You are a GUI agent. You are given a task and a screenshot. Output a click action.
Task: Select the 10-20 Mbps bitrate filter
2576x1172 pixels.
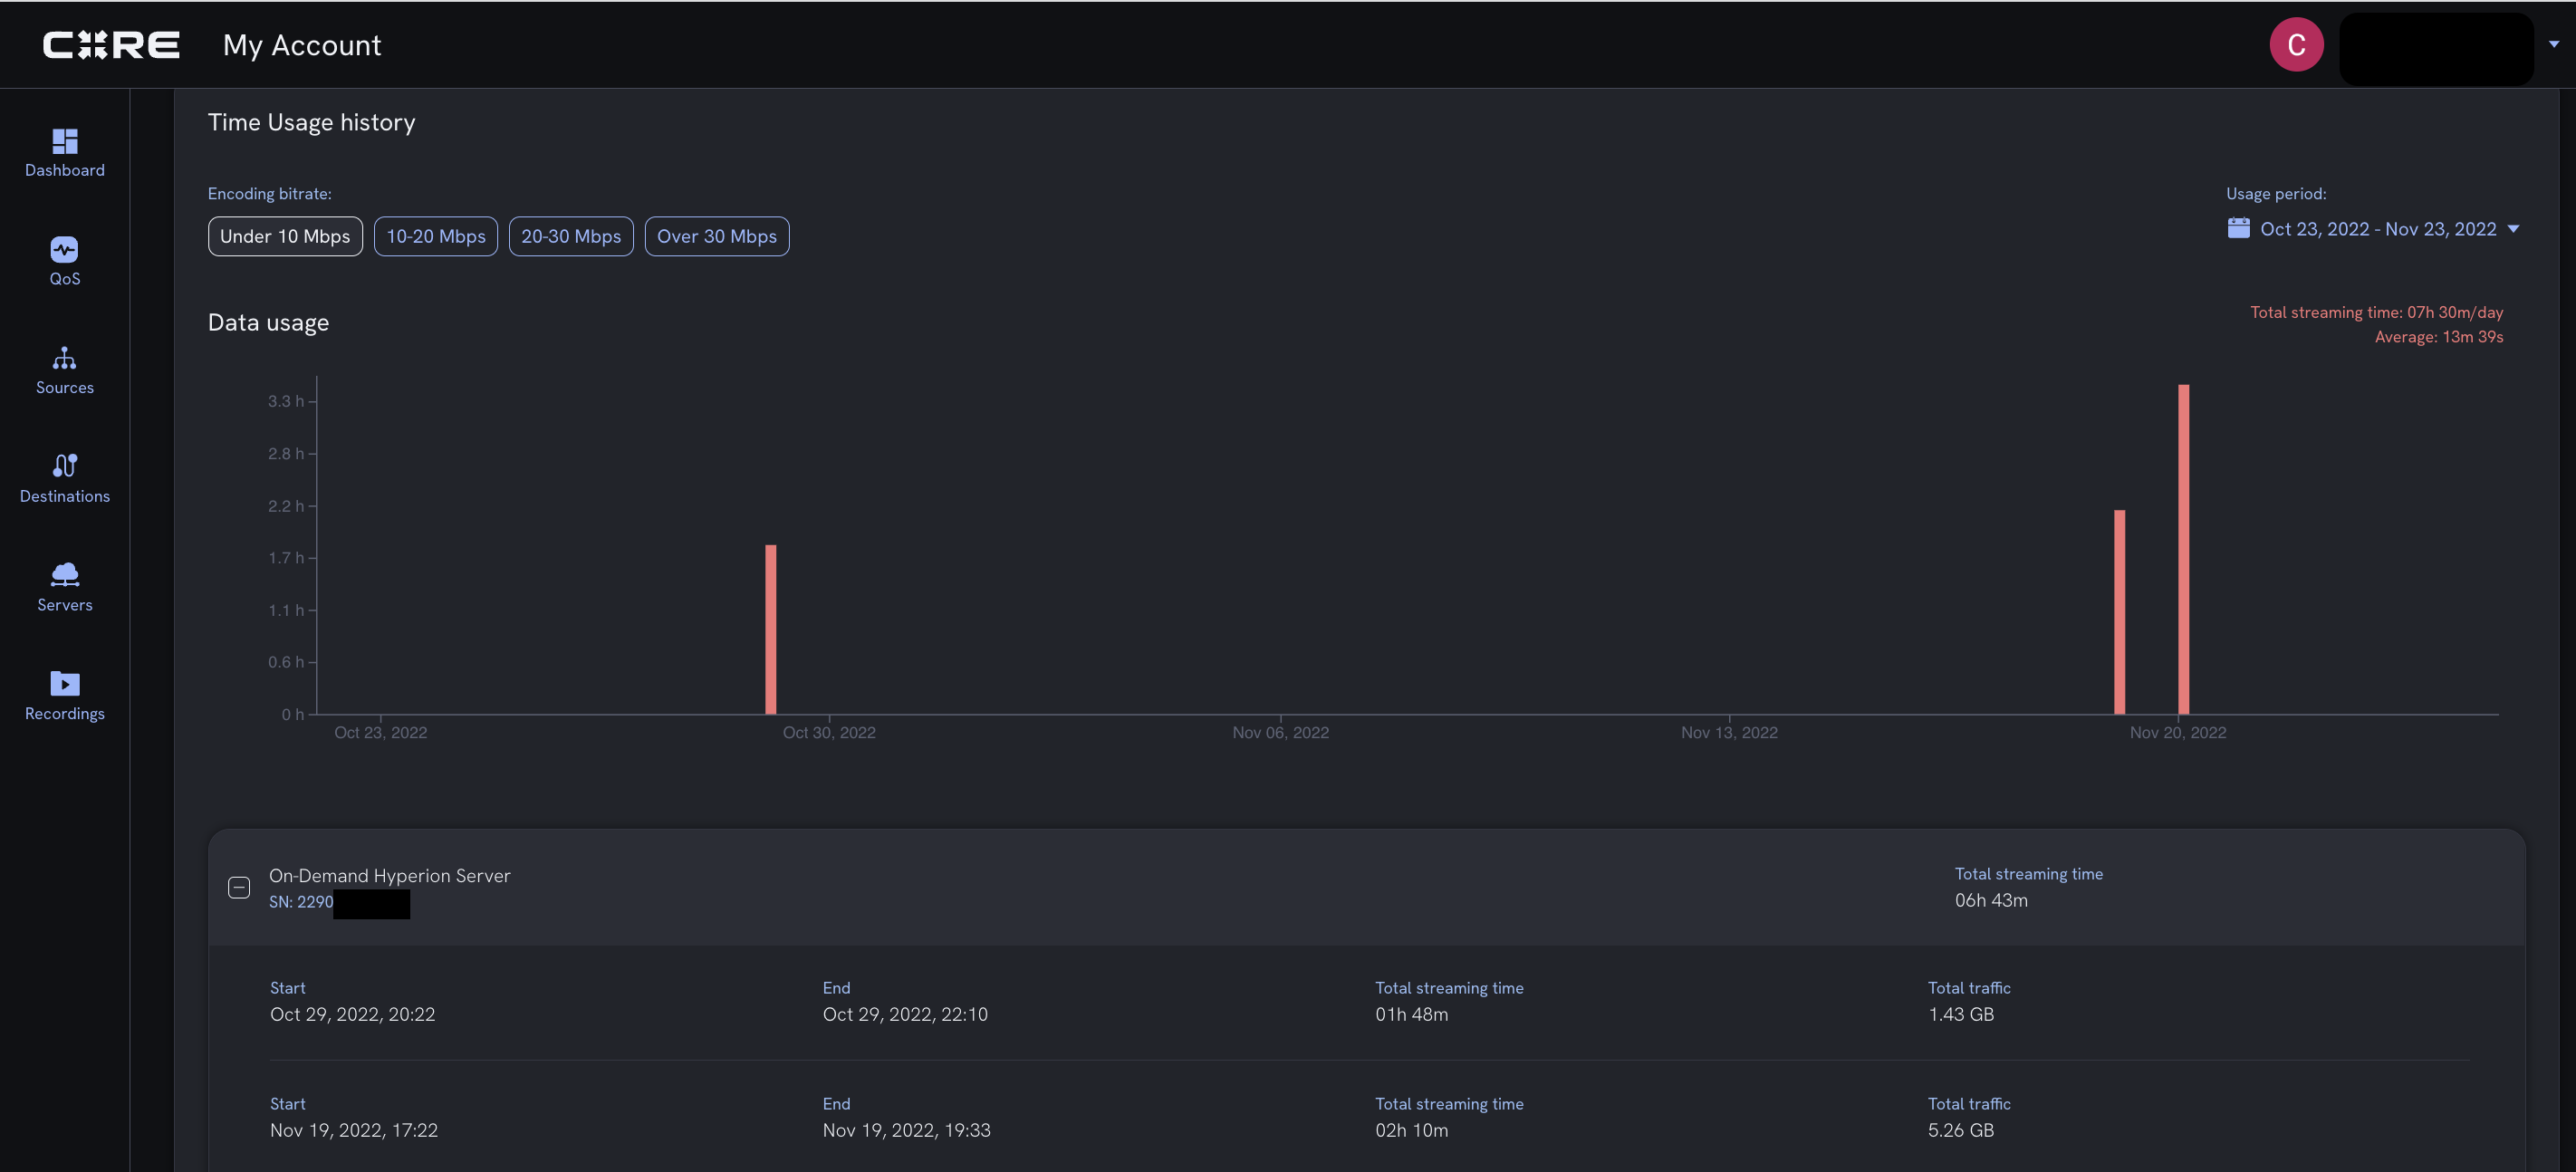[x=435, y=236]
